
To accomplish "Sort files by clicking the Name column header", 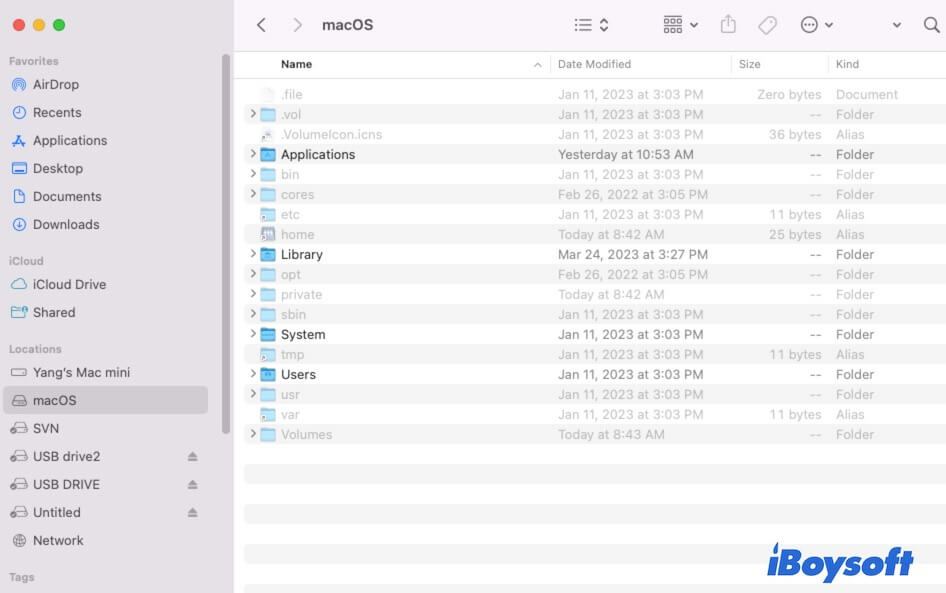I will (296, 64).
